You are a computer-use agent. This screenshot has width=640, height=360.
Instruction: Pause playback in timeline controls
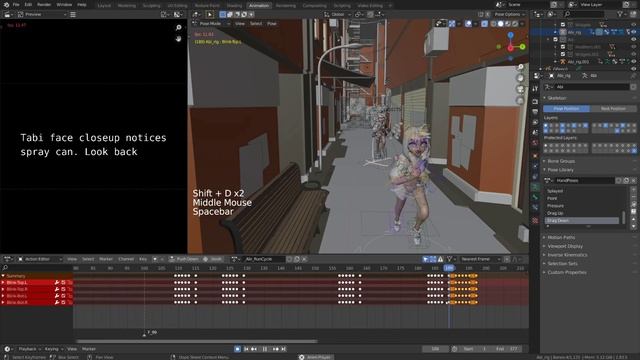point(264,349)
